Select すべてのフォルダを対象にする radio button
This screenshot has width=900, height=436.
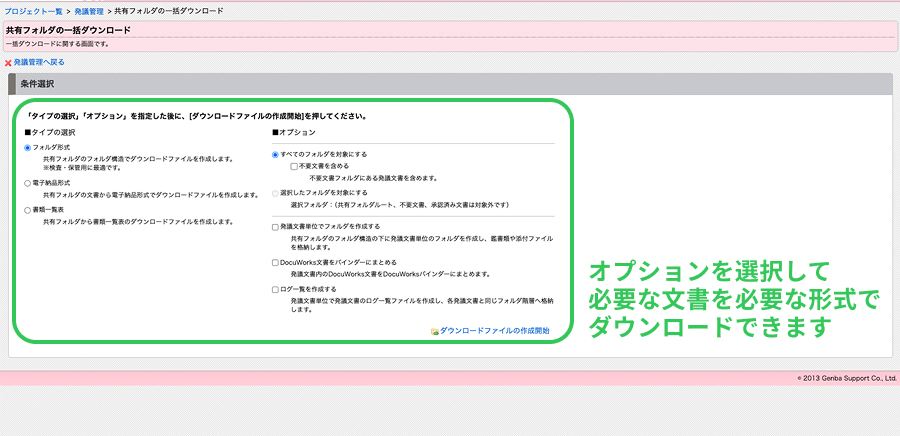click(x=276, y=155)
